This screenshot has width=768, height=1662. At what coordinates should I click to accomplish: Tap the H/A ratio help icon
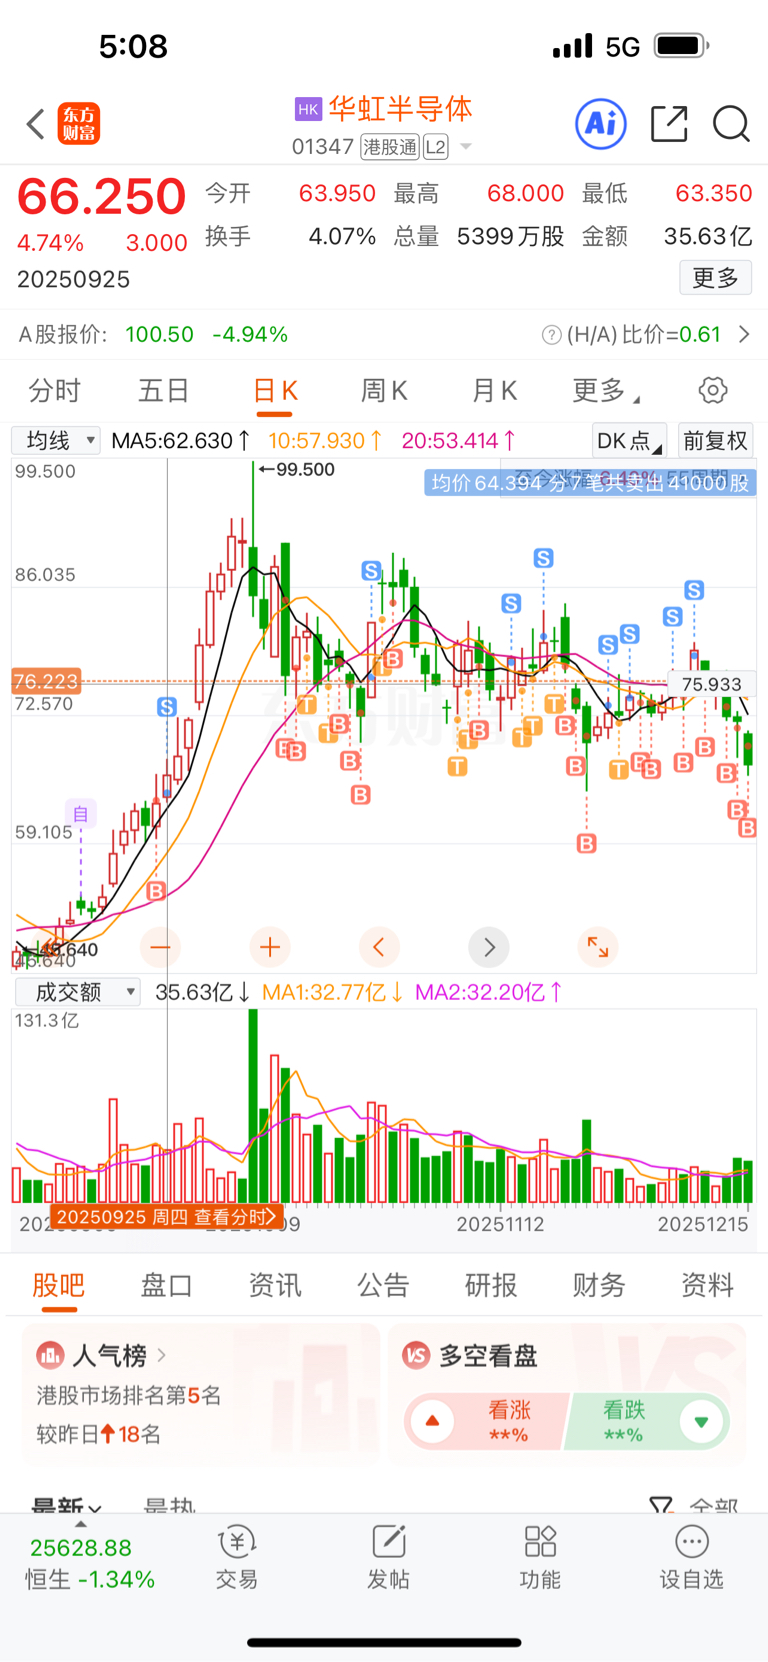point(551,335)
